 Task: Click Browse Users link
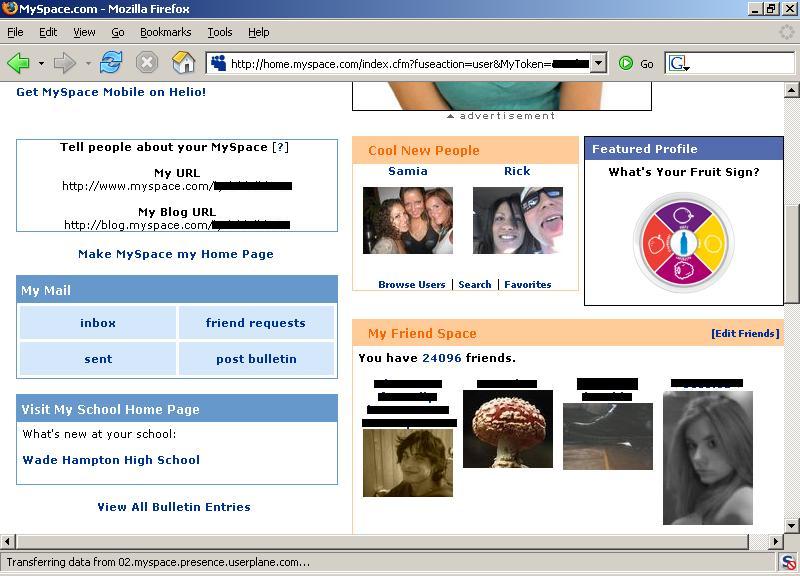(x=412, y=285)
